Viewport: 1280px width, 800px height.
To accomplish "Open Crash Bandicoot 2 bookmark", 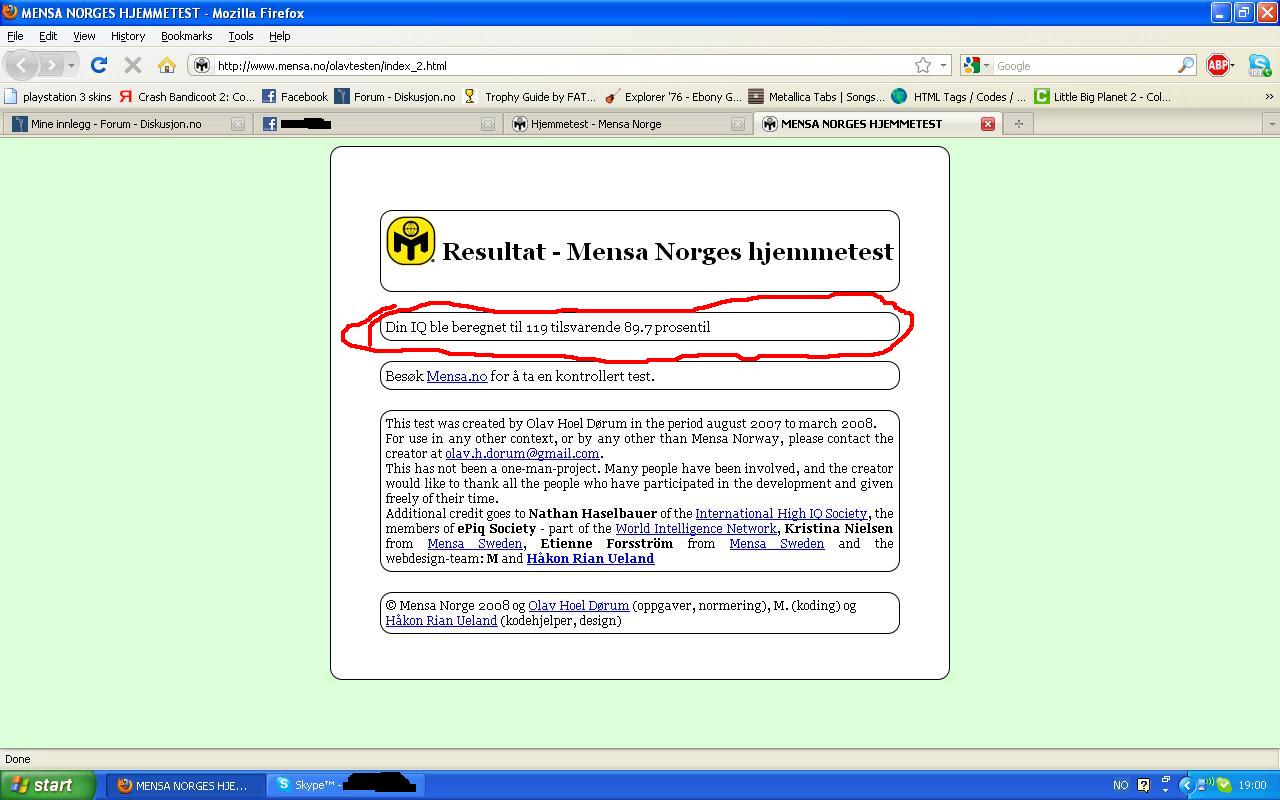I will click(x=187, y=97).
